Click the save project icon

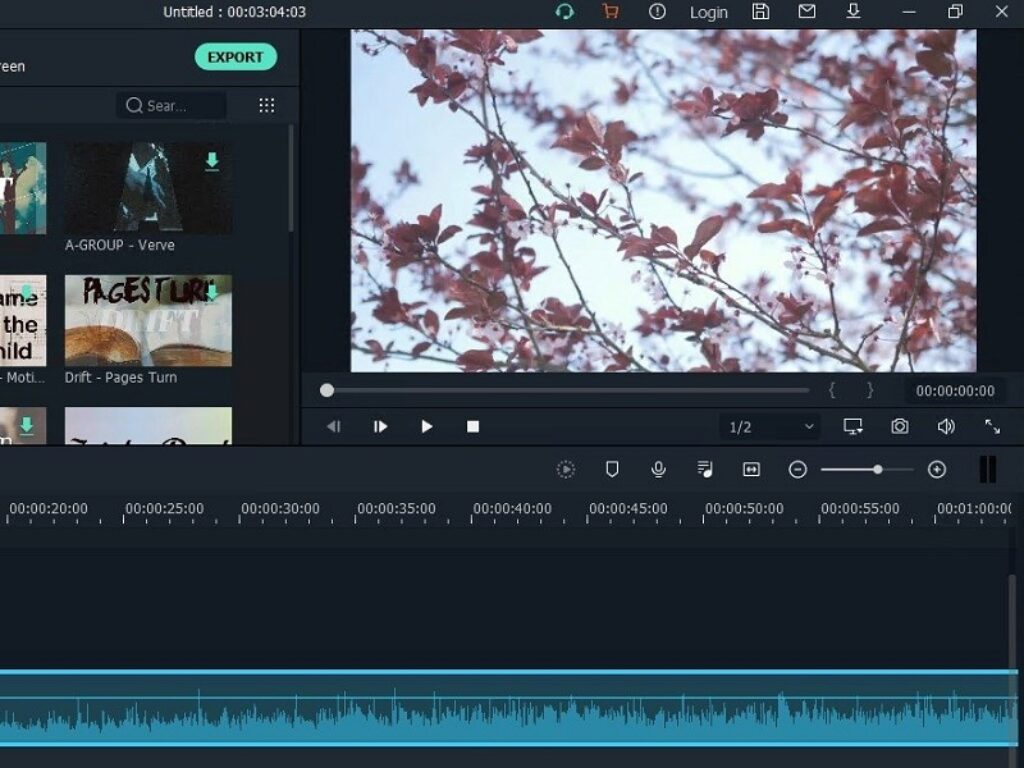[761, 12]
